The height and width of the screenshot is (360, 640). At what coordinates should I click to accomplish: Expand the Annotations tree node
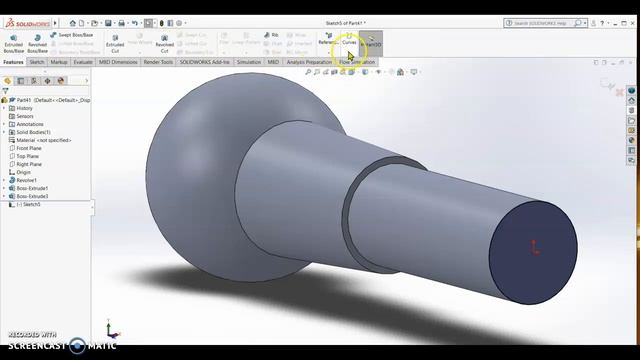point(4,124)
